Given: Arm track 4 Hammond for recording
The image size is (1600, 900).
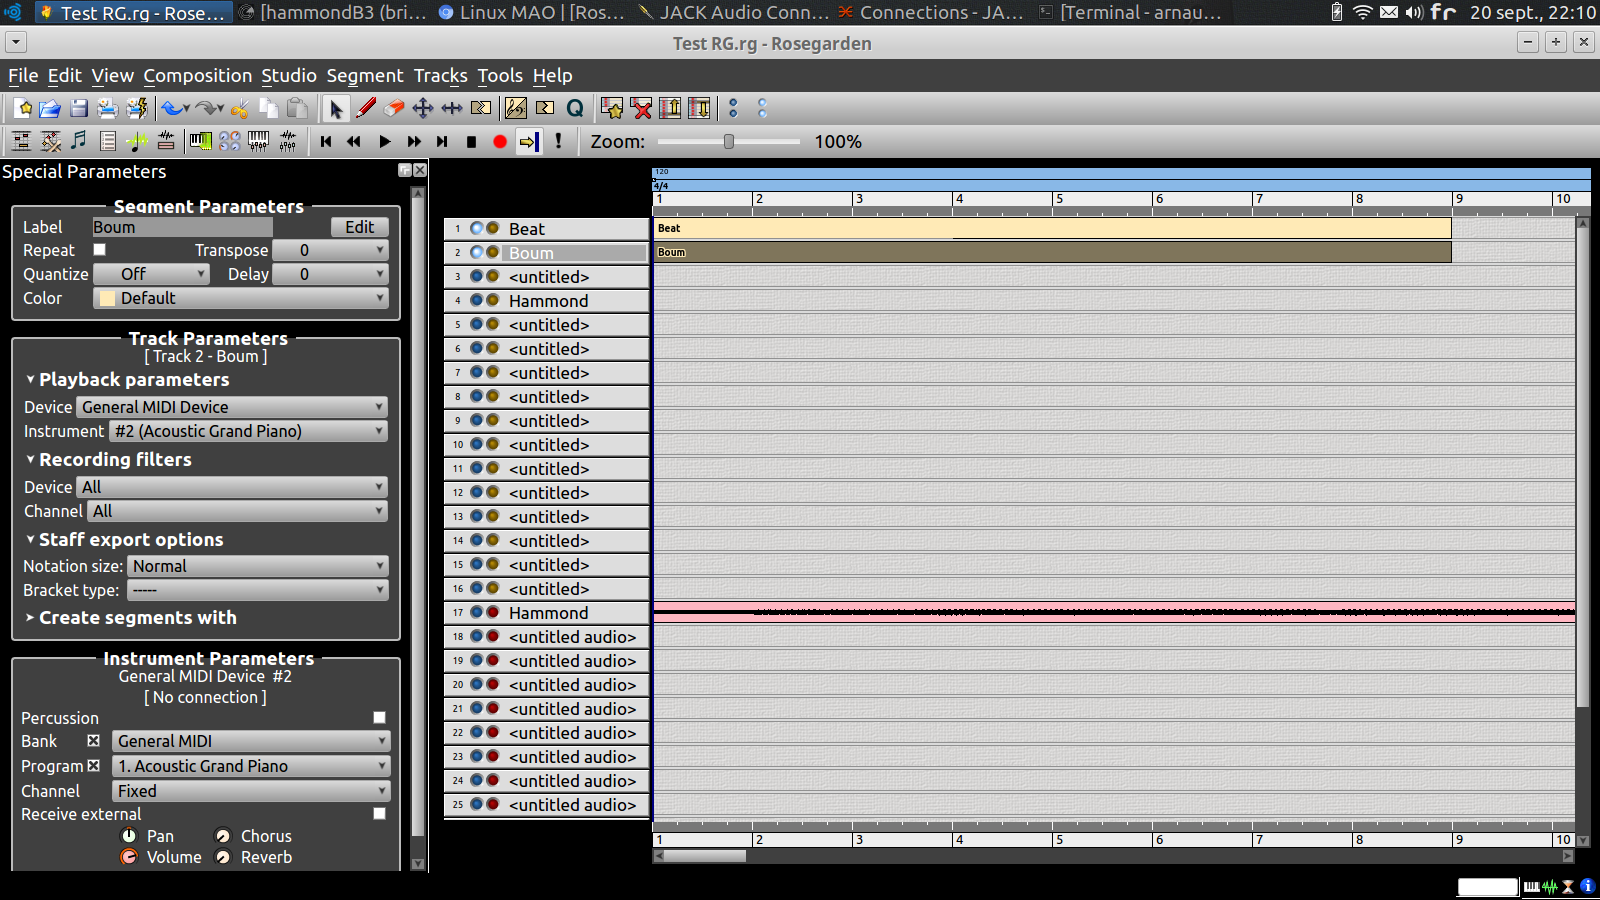Looking at the screenshot, I should pyautogui.click(x=492, y=301).
